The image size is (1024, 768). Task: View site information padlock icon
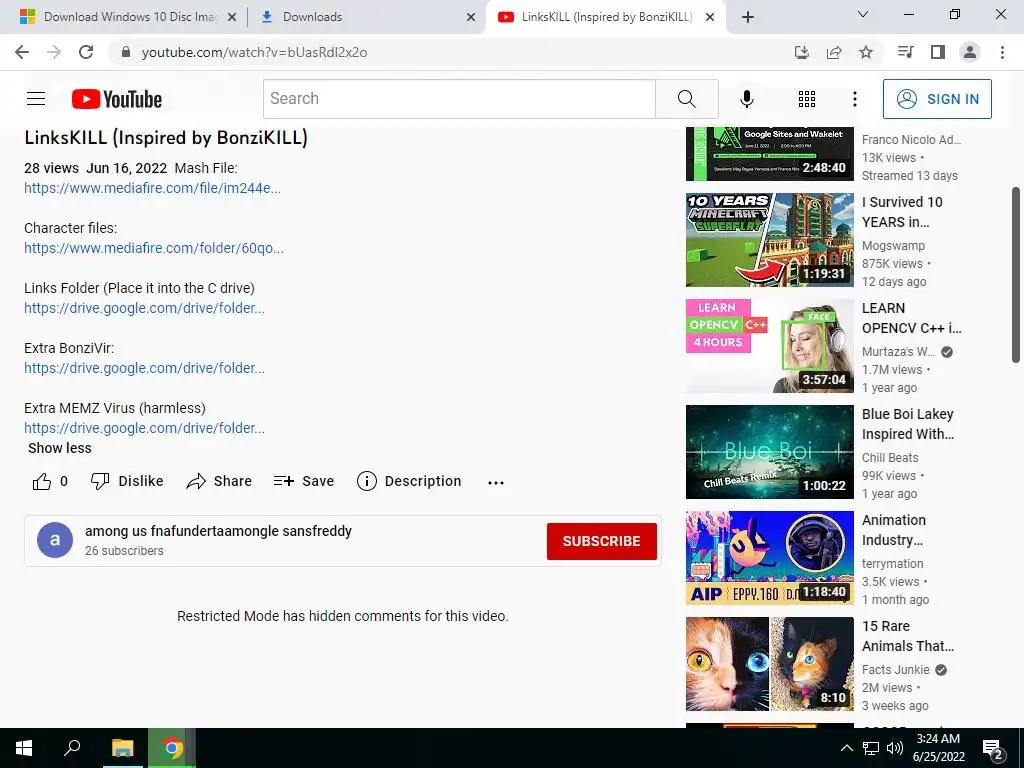pos(126,52)
